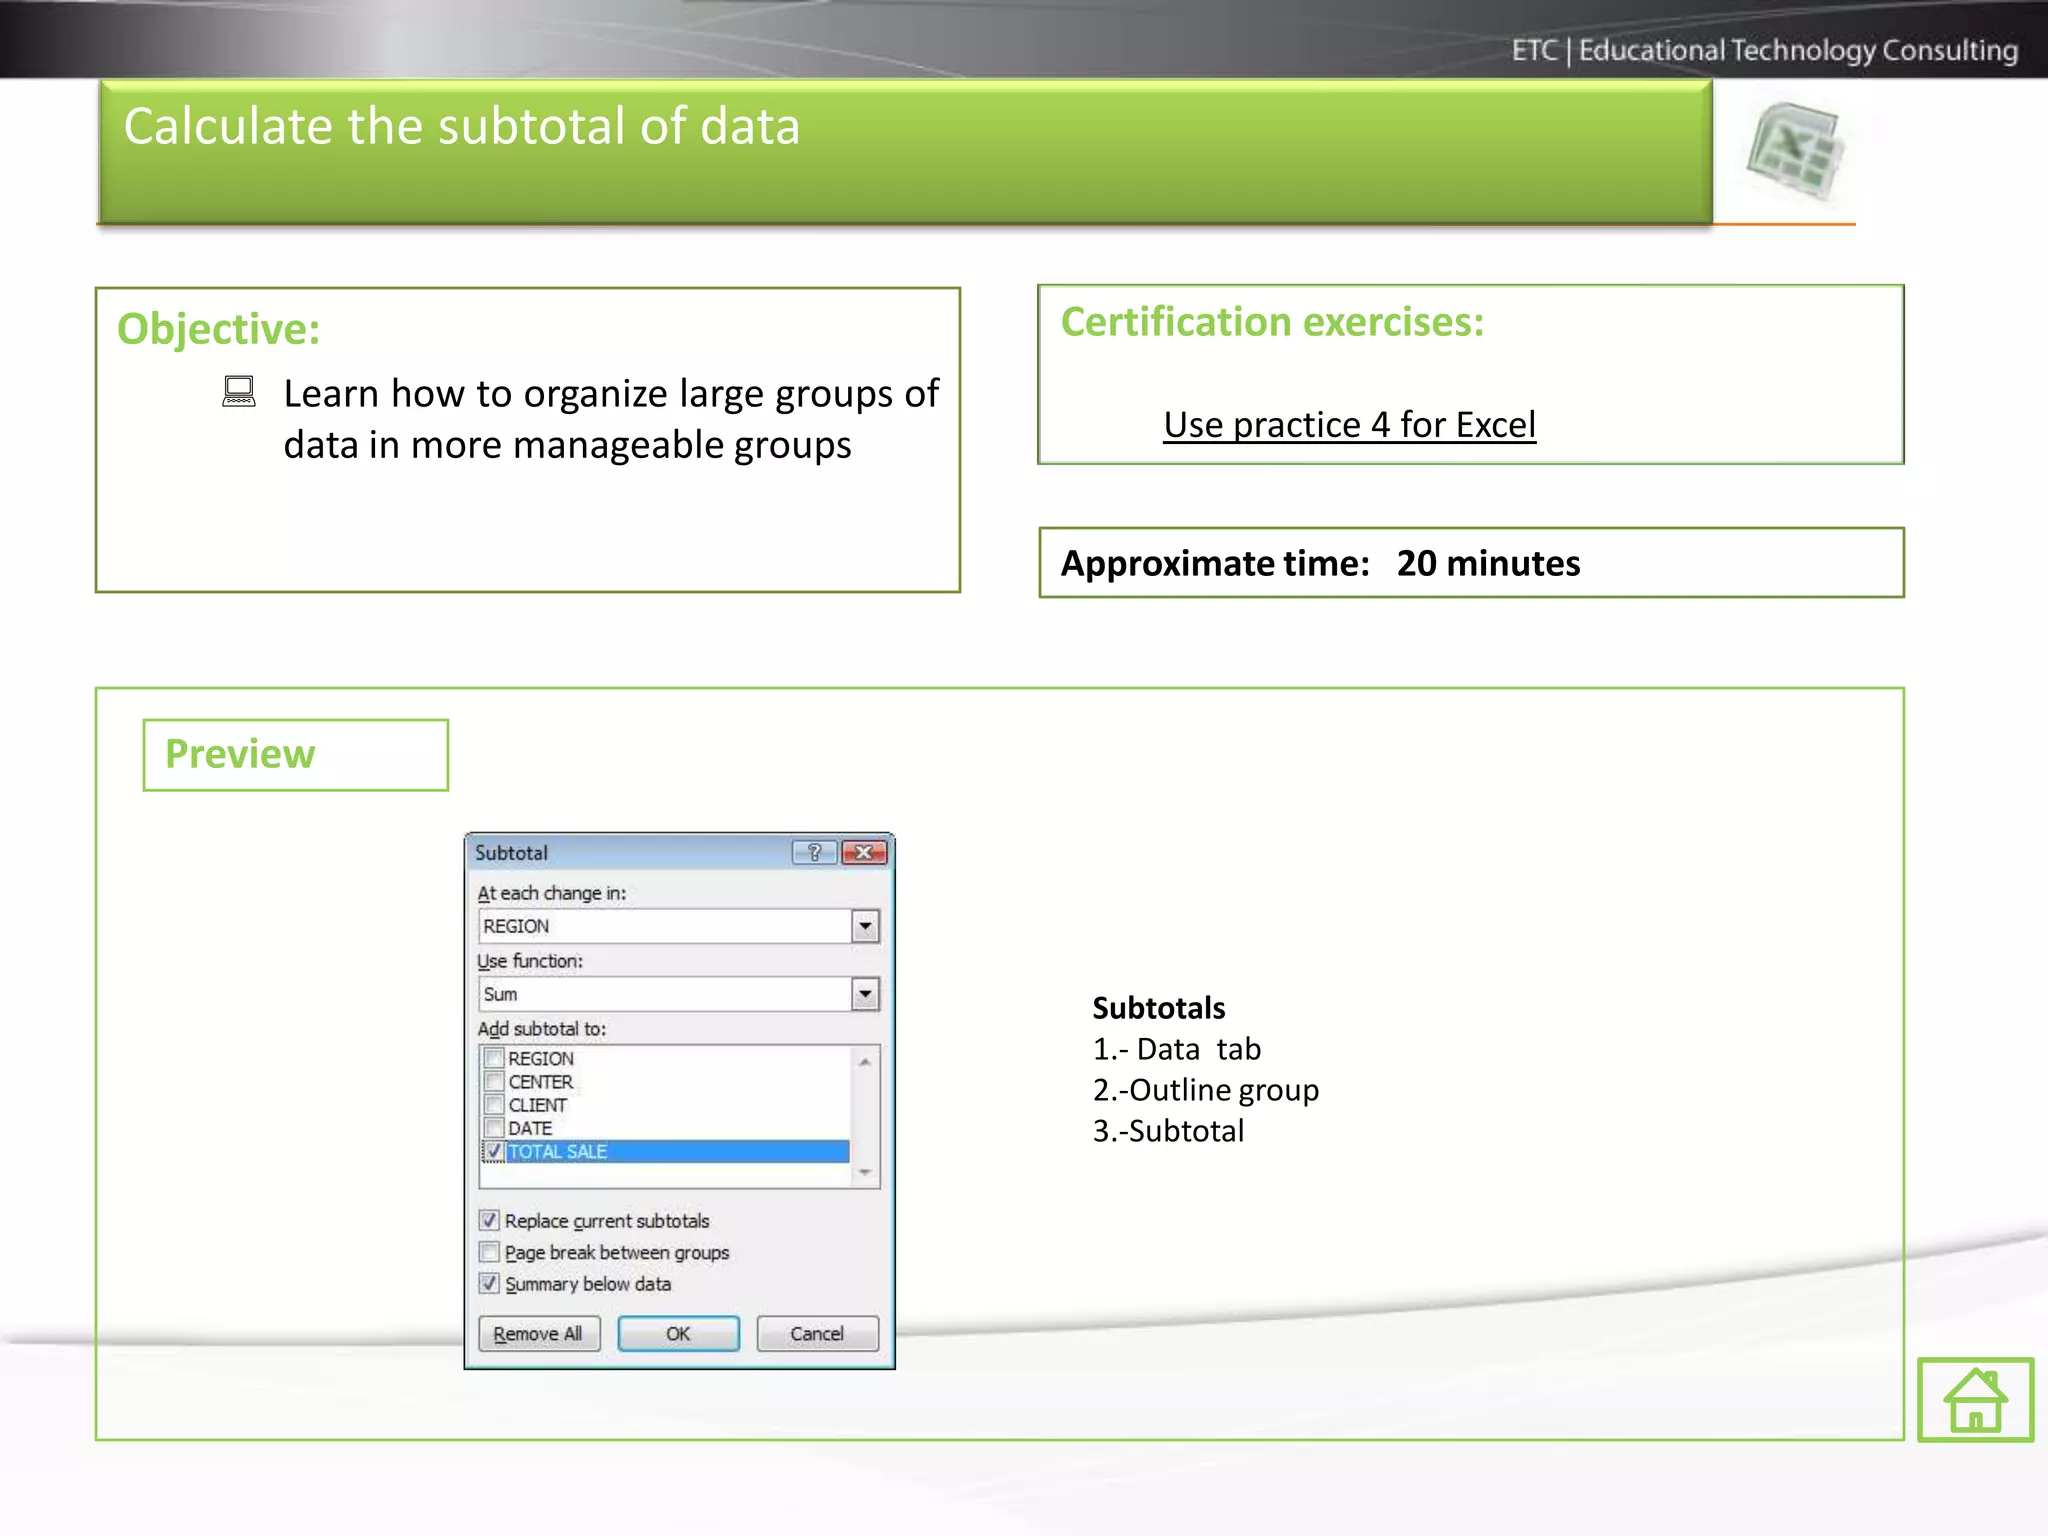Click the 'Subtotals' bold heading
Image resolution: width=2048 pixels, height=1536 pixels.
pos(1158,1008)
